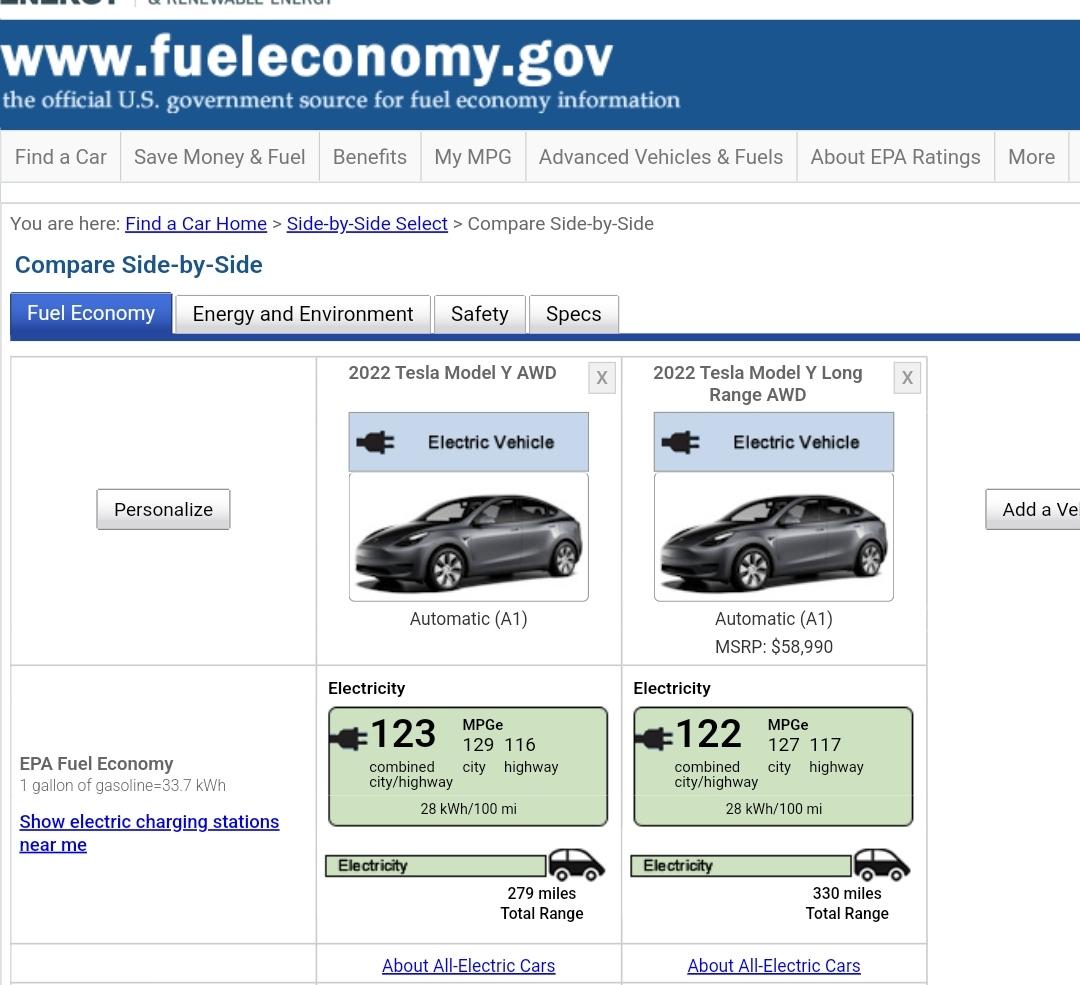Switch to the Specs tab

coord(574,314)
